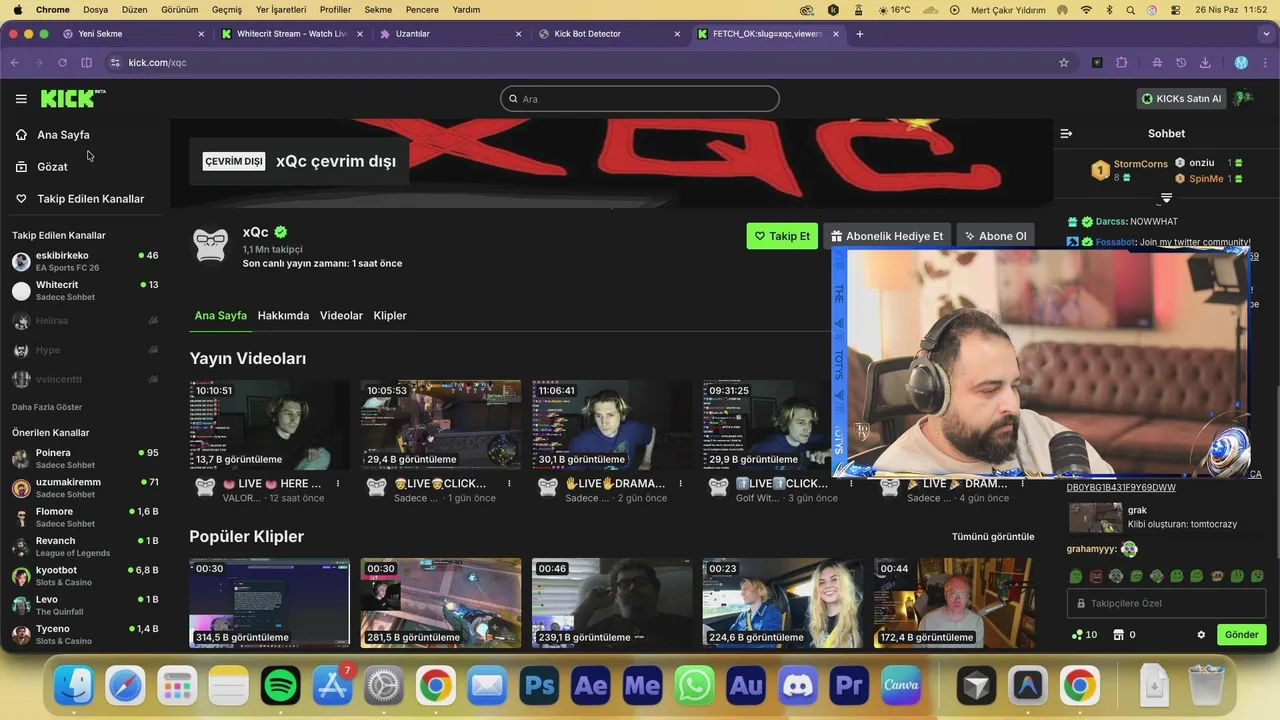This screenshot has width=1280, height=720.
Task: Open the chat shop icon showing 0
Action: tap(1124, 635)
